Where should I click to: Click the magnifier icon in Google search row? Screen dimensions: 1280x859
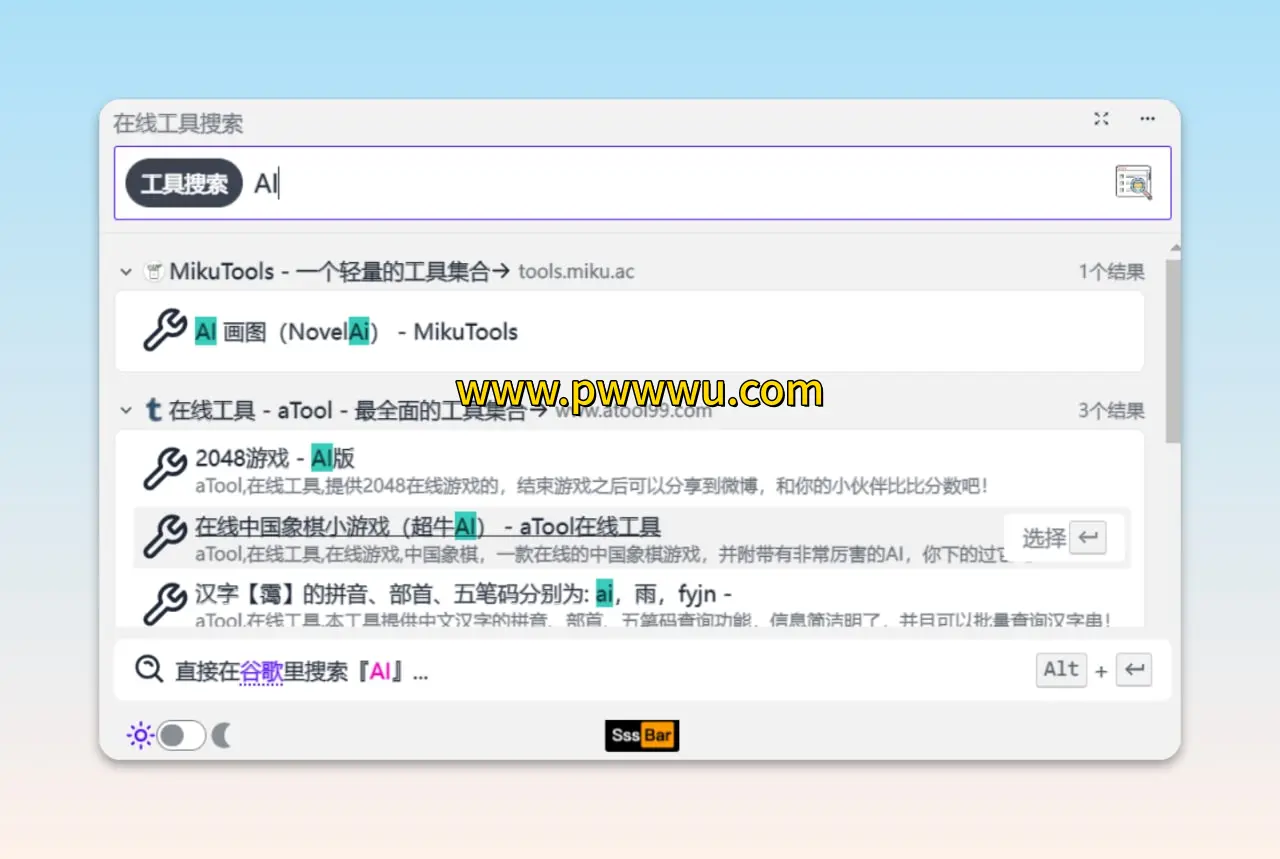point(149,670)
